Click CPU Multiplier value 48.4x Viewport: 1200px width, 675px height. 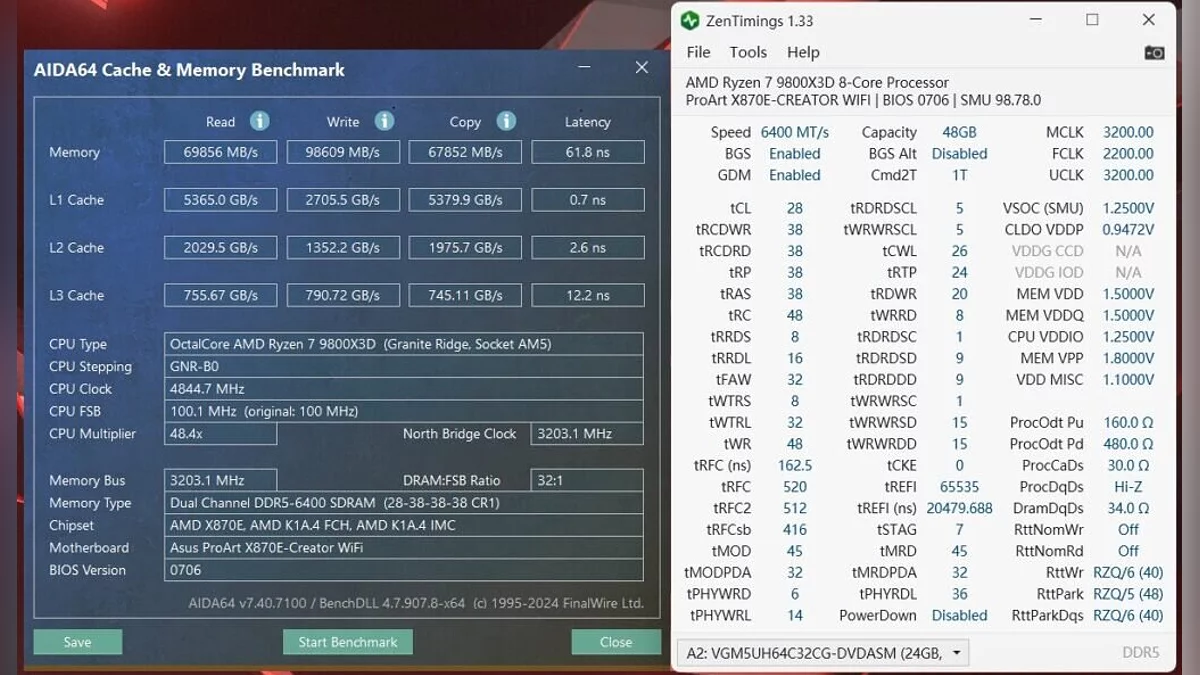click(220, 434)
